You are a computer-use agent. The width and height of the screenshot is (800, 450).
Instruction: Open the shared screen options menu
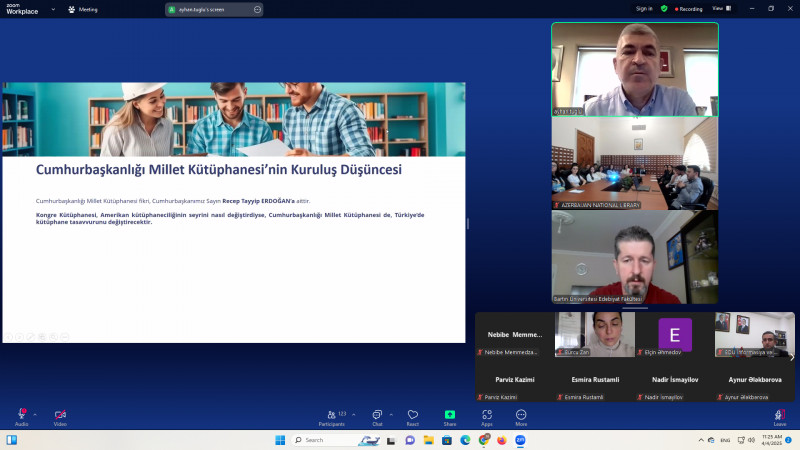click(257, 9)
